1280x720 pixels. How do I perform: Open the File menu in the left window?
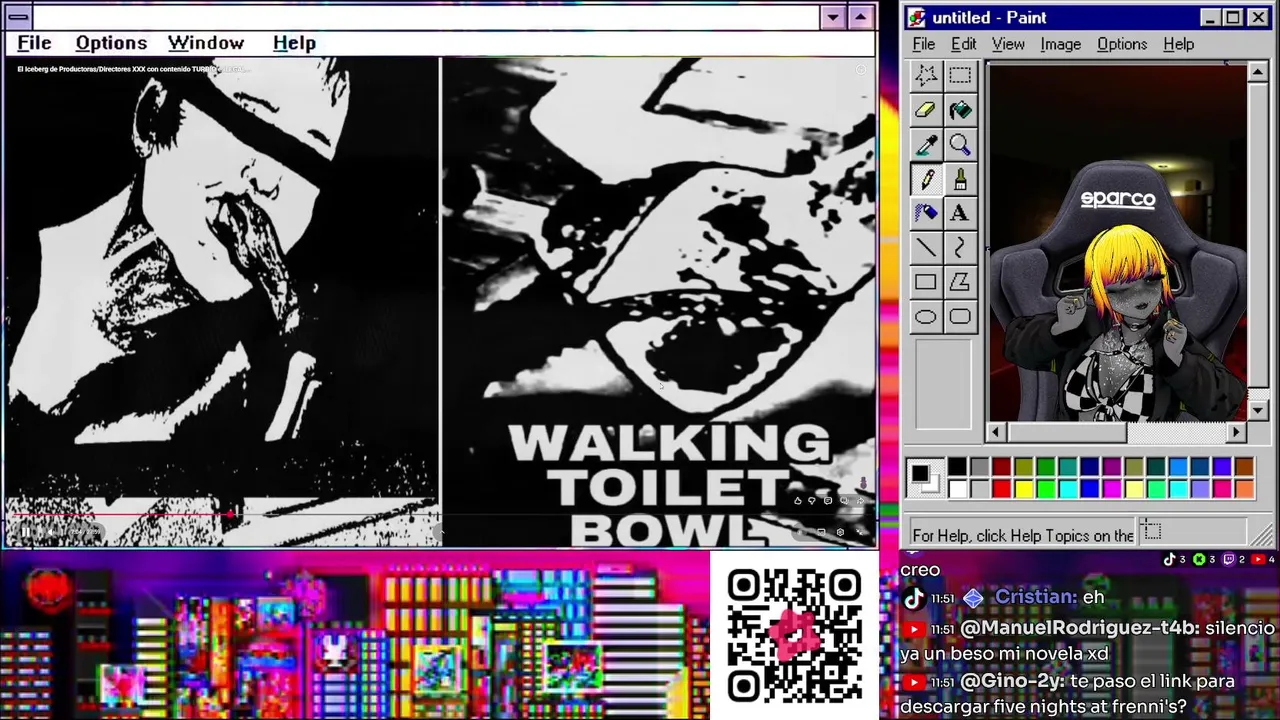pos(34,43)
